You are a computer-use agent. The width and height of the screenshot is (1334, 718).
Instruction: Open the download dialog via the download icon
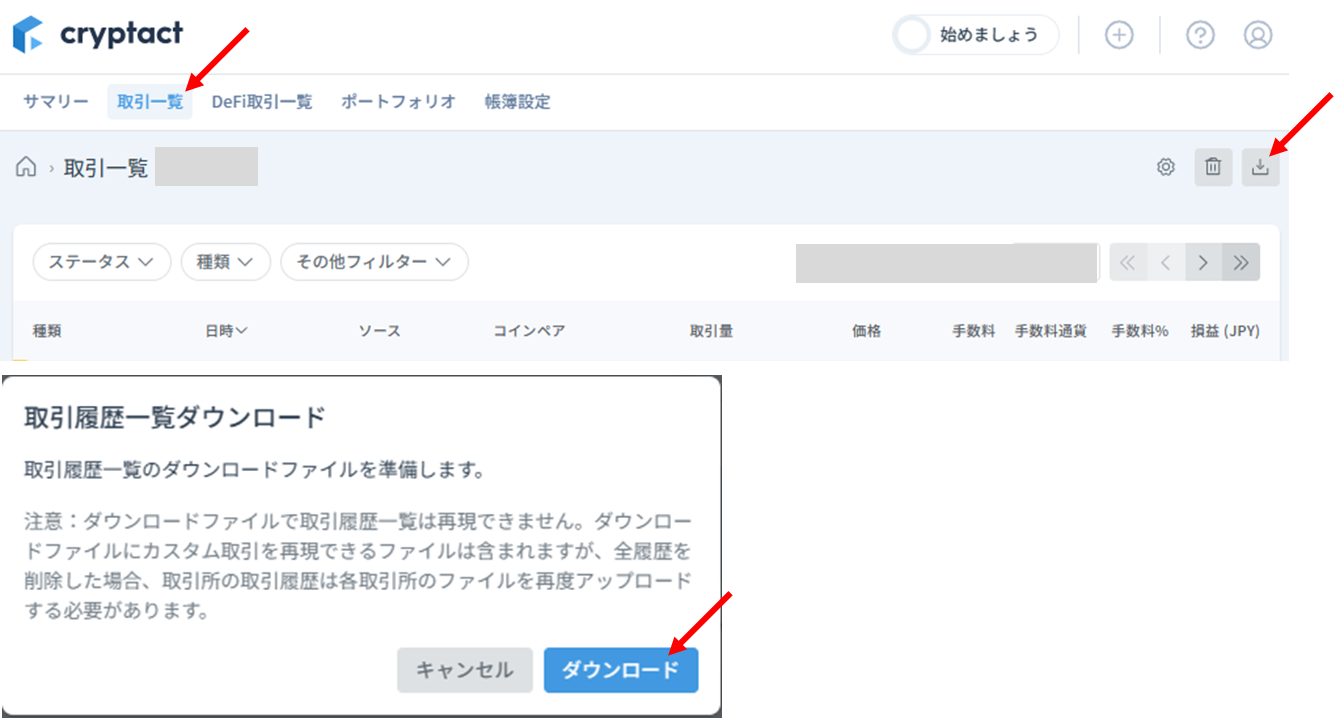pyautogui.click(x=1261, y=166)
